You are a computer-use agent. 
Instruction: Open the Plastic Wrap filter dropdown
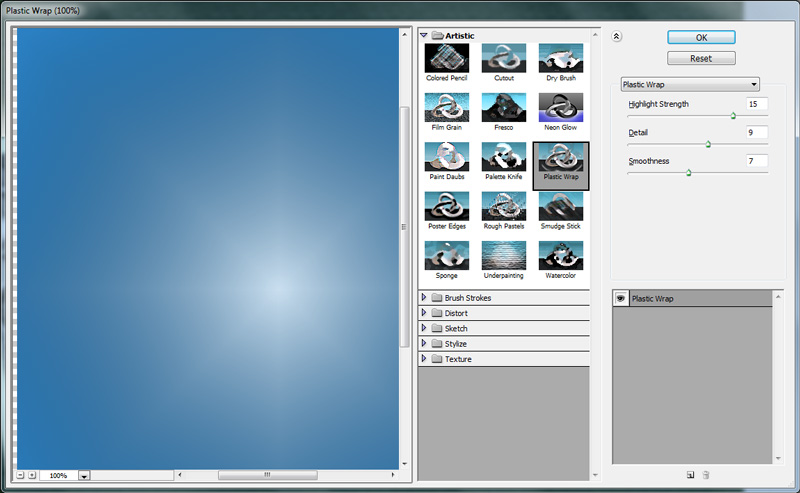coord(690,84)
